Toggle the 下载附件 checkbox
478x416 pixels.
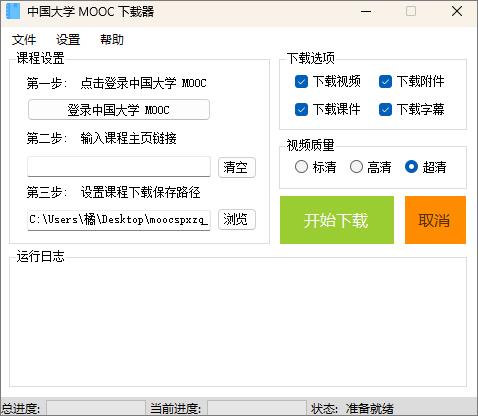[385, 81]
